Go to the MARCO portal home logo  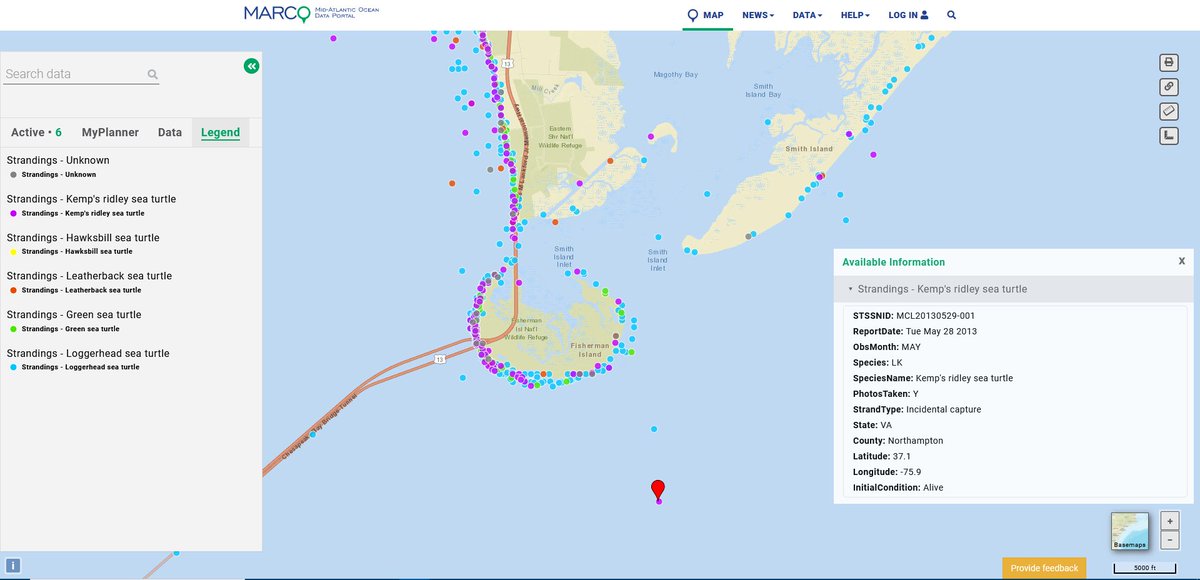coord(311,14)
